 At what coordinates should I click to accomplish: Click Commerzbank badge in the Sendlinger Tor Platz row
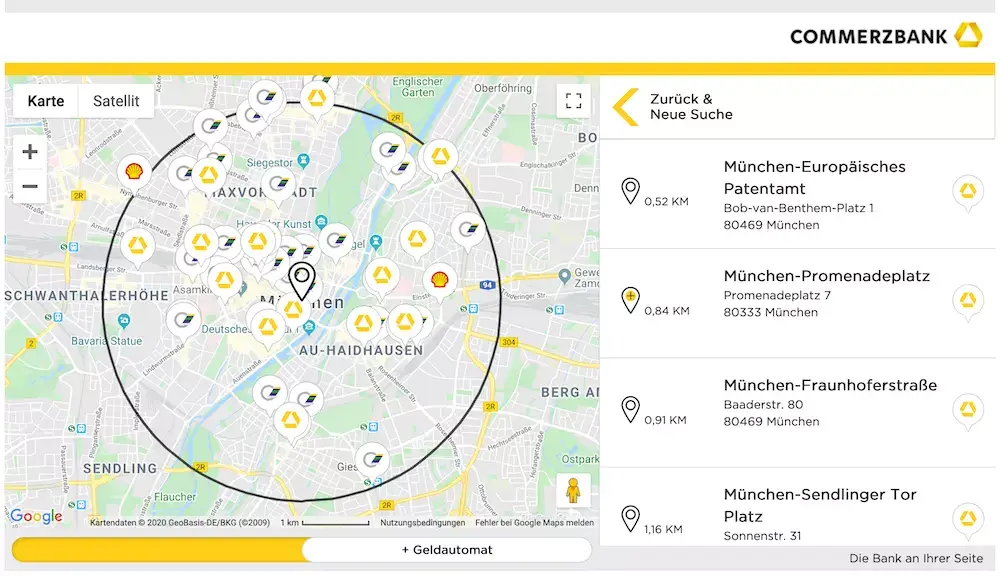pos(967,519)
